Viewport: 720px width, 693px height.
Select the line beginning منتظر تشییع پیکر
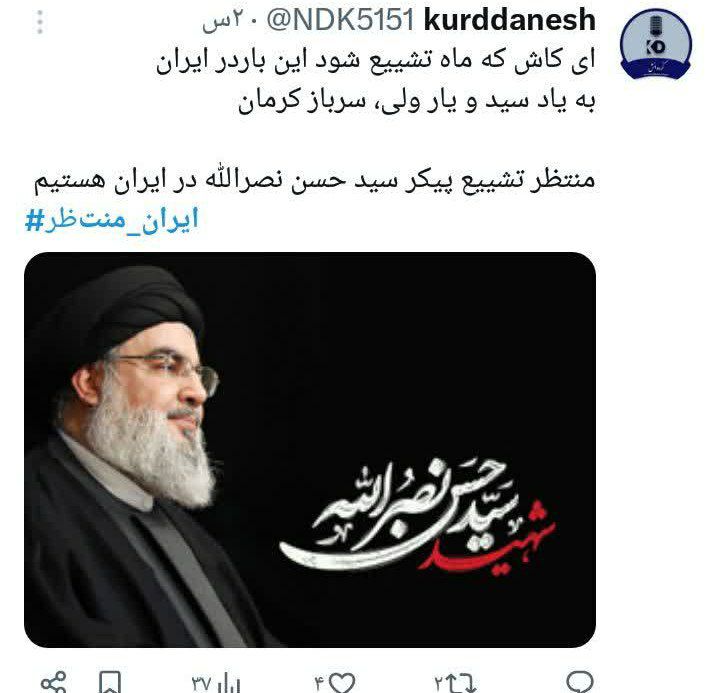pyautogui.click(x=315, y=179)
